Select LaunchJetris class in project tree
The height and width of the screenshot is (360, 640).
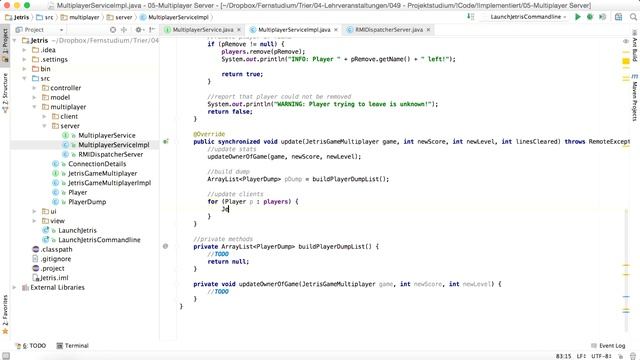click(77, 230)
